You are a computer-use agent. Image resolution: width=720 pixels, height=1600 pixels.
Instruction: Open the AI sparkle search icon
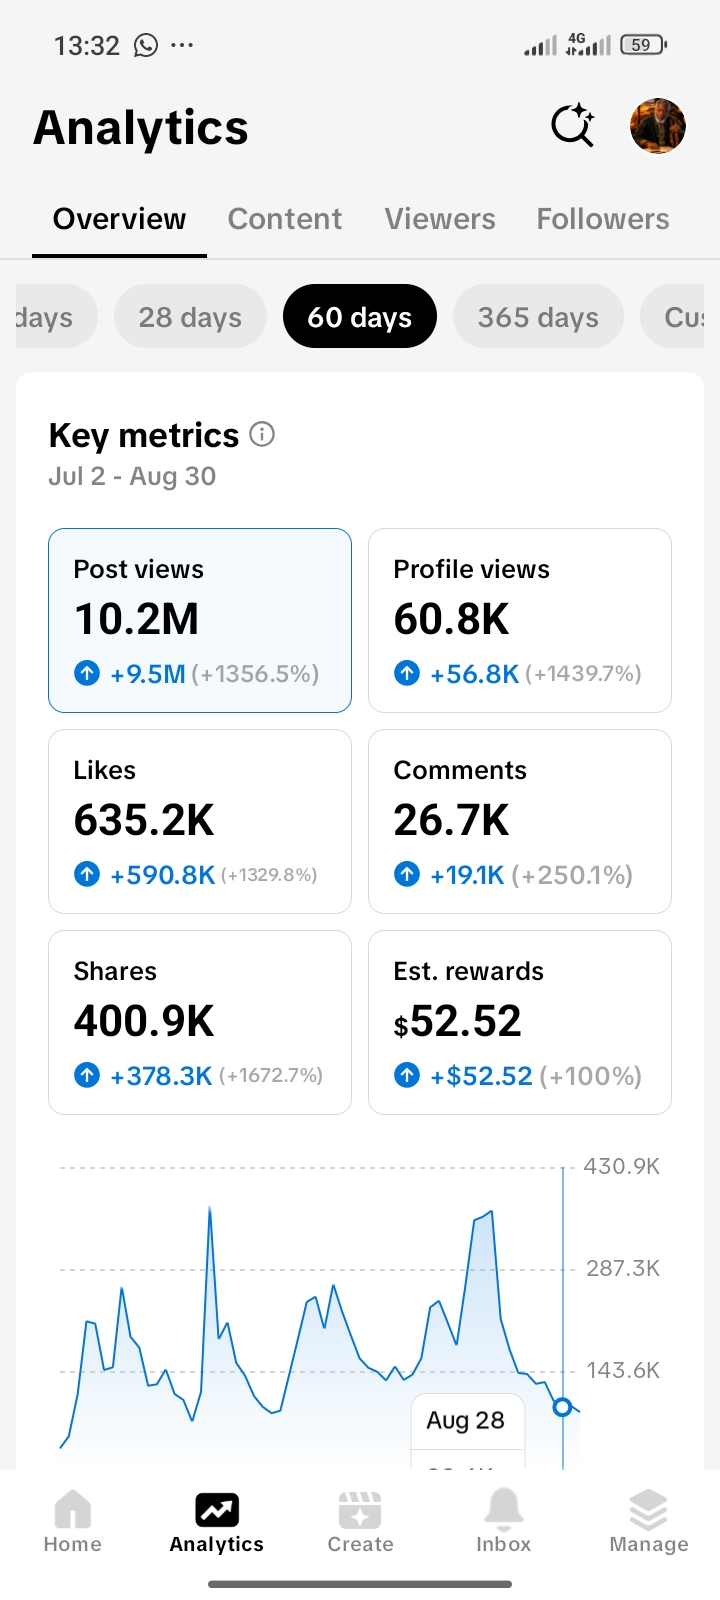pos(573,126)
